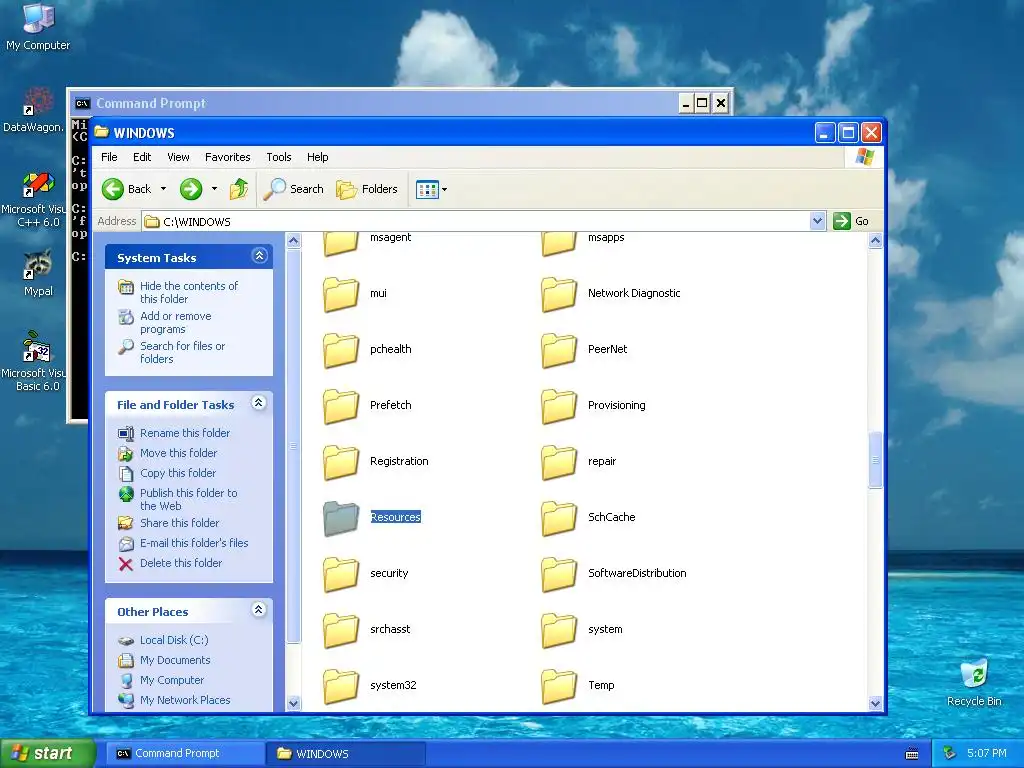
Task: Click the Go button beside the address bar
Action: tap(851, 221)
